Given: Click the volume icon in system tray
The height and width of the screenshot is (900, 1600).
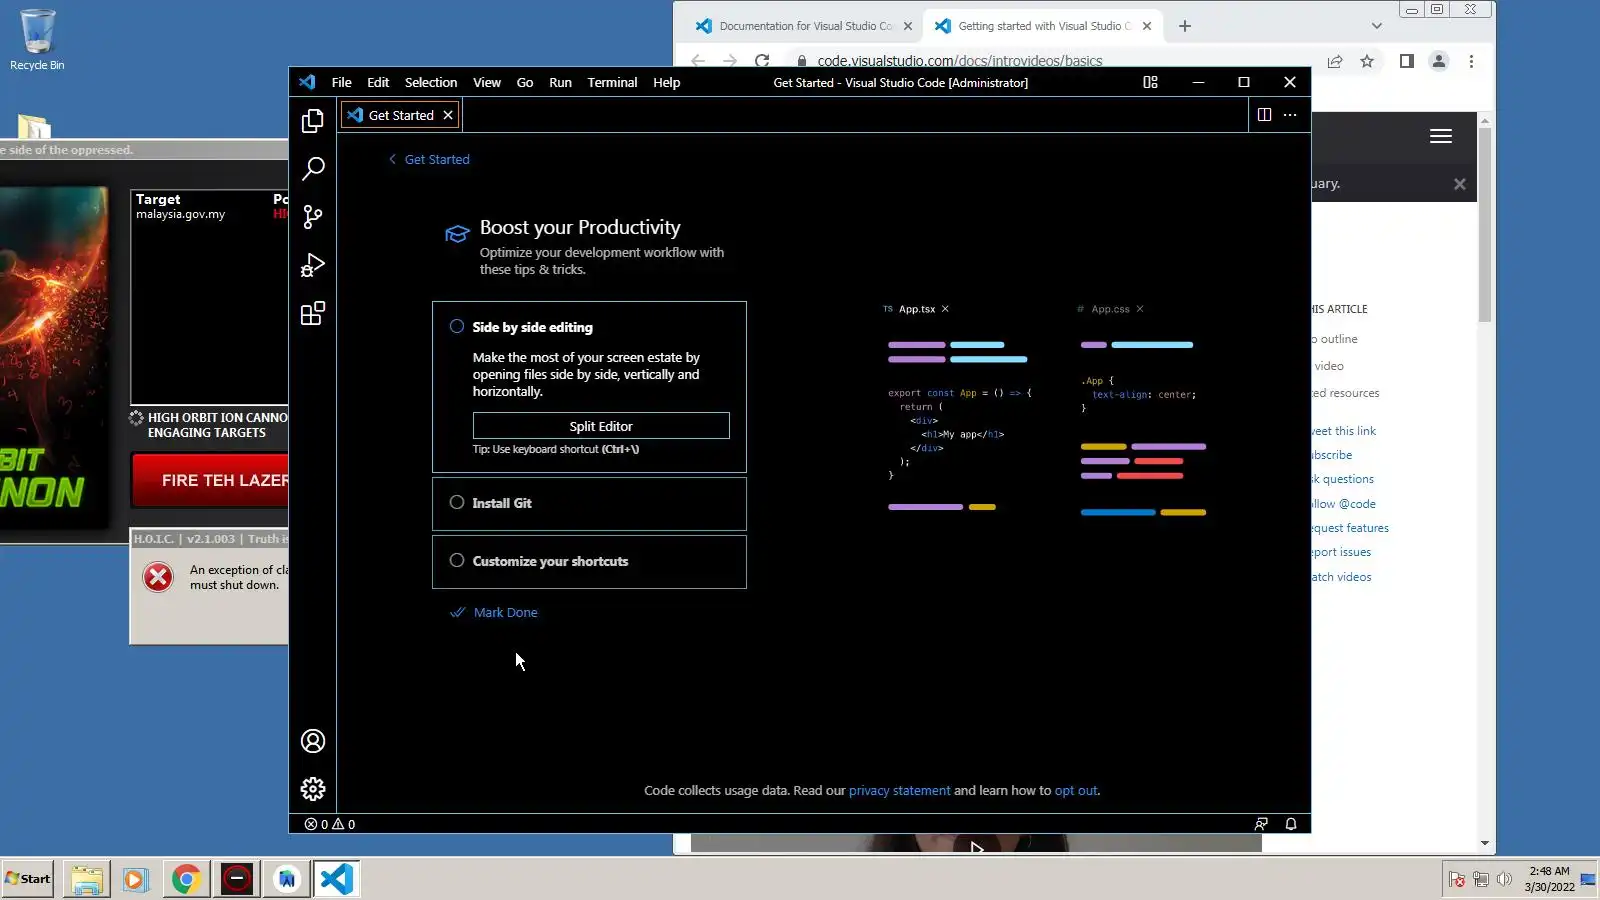Looking at the screenshot, I should pyautogui.click(x=1504, y=879).
